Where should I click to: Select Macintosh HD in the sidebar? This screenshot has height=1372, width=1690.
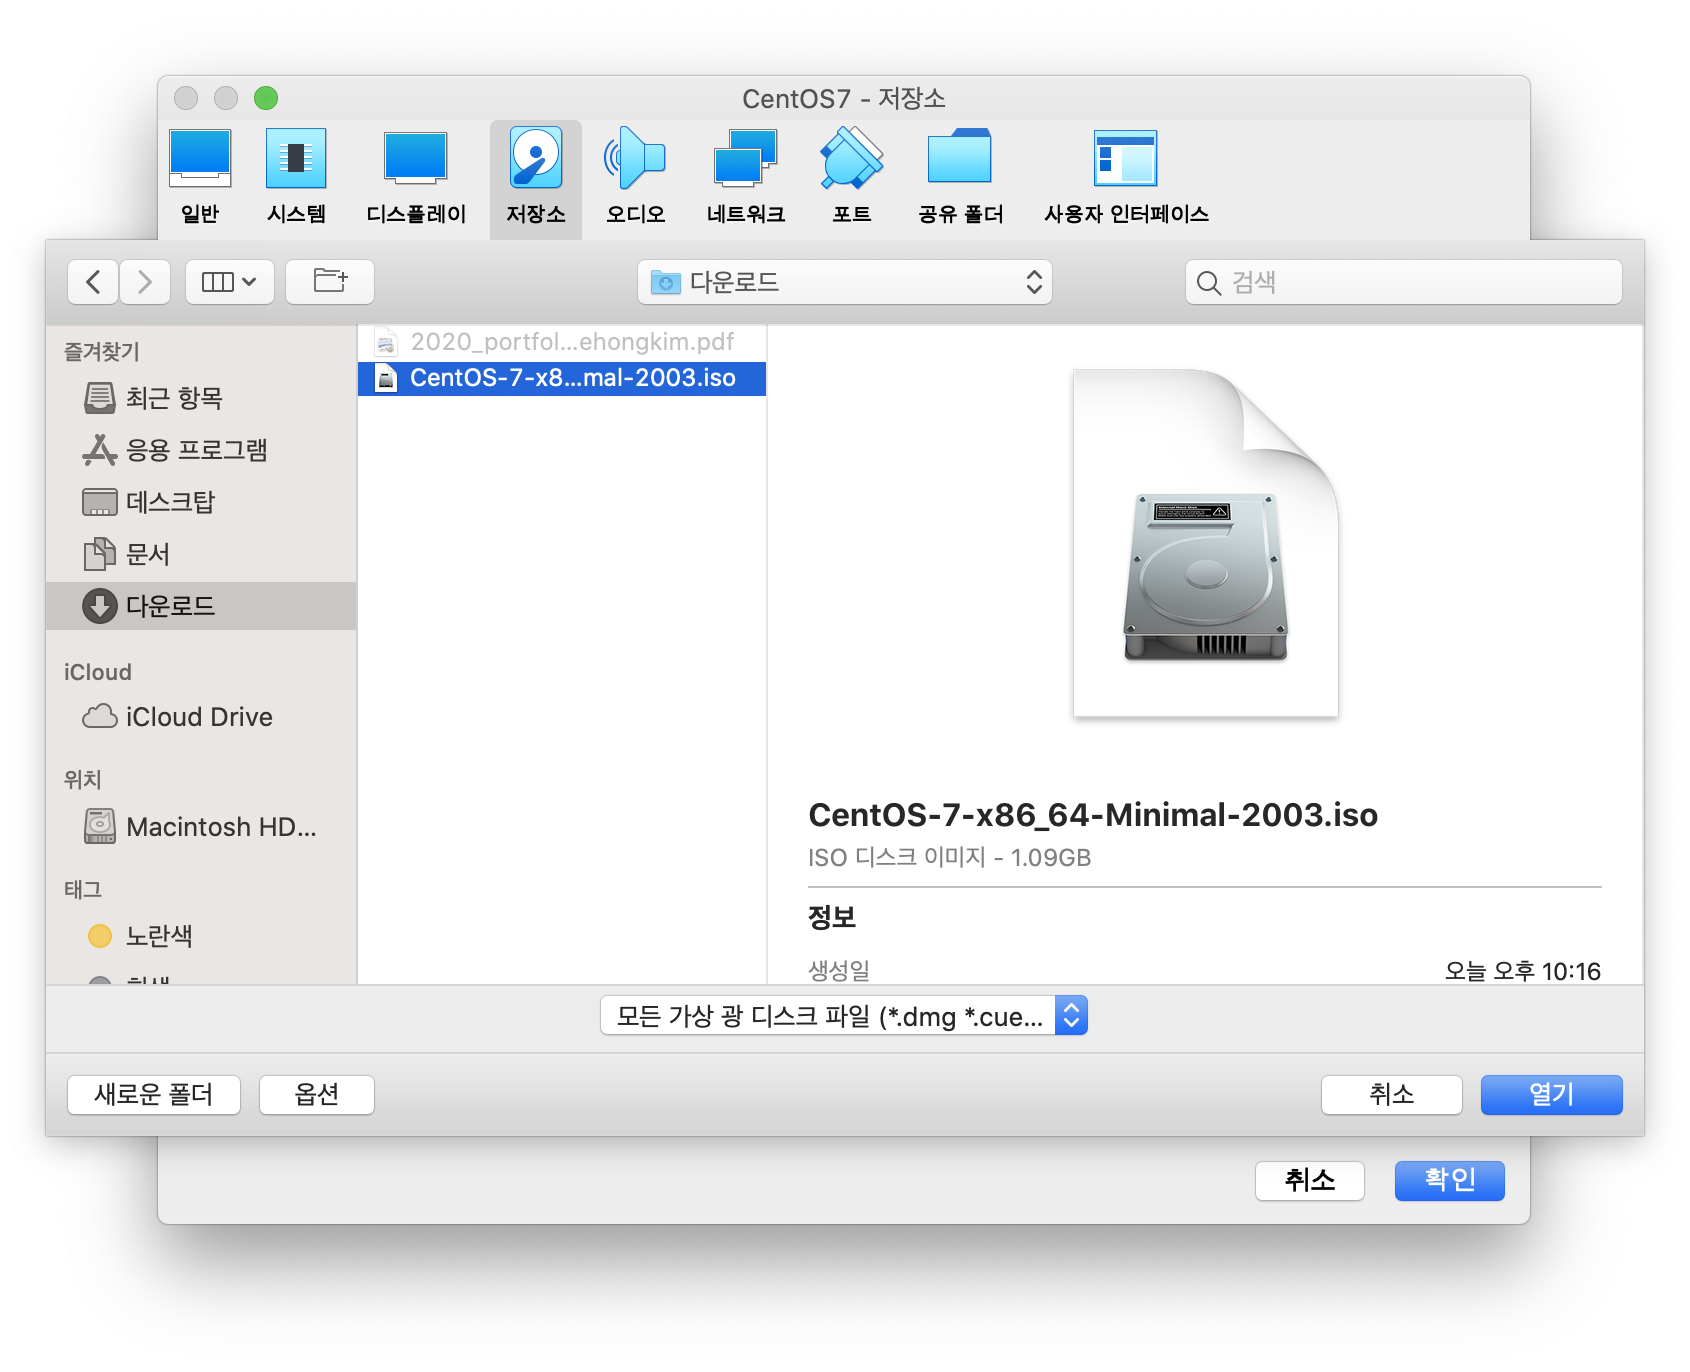tap(201, 827)
